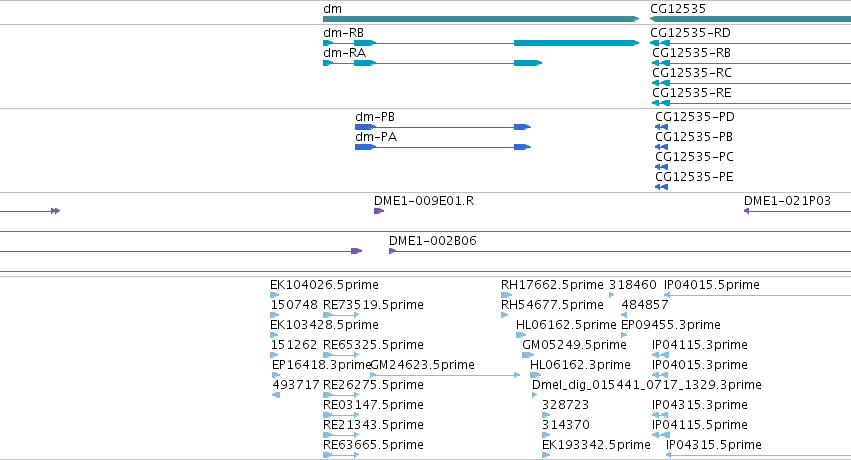
Task: Select the DME1-009E01.R clone arrow
Action: [x=379, y=211]
